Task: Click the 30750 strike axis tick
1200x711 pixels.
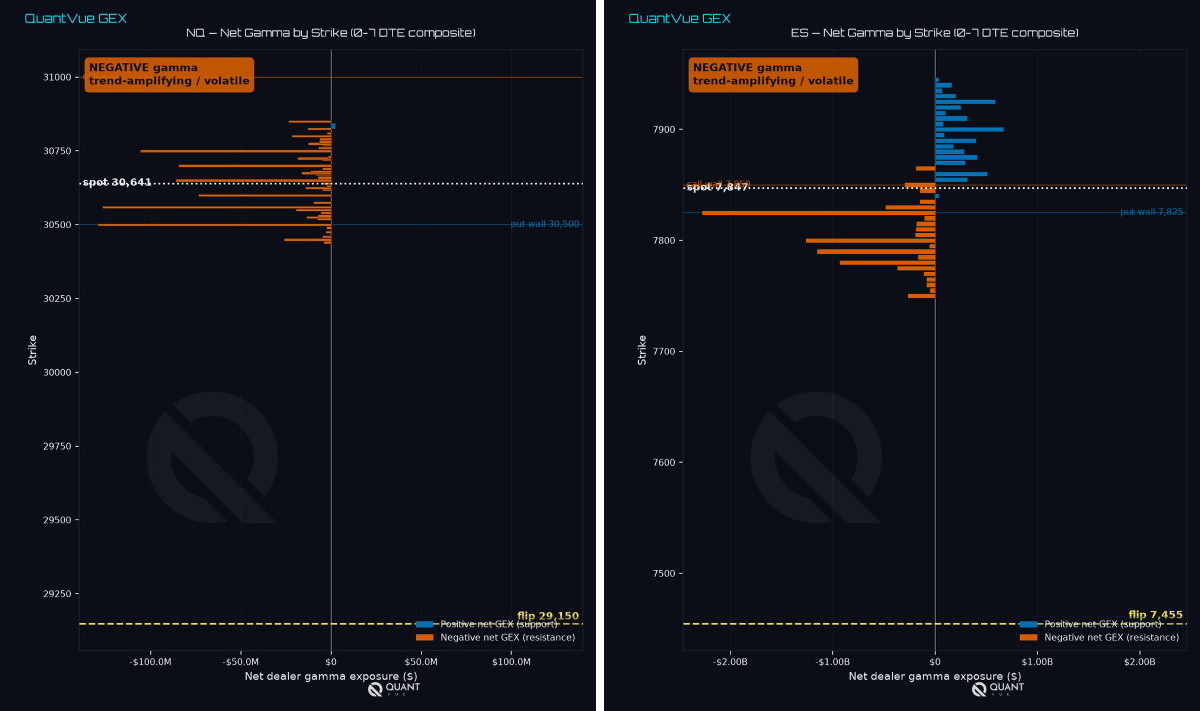Action: coord(58,151)
